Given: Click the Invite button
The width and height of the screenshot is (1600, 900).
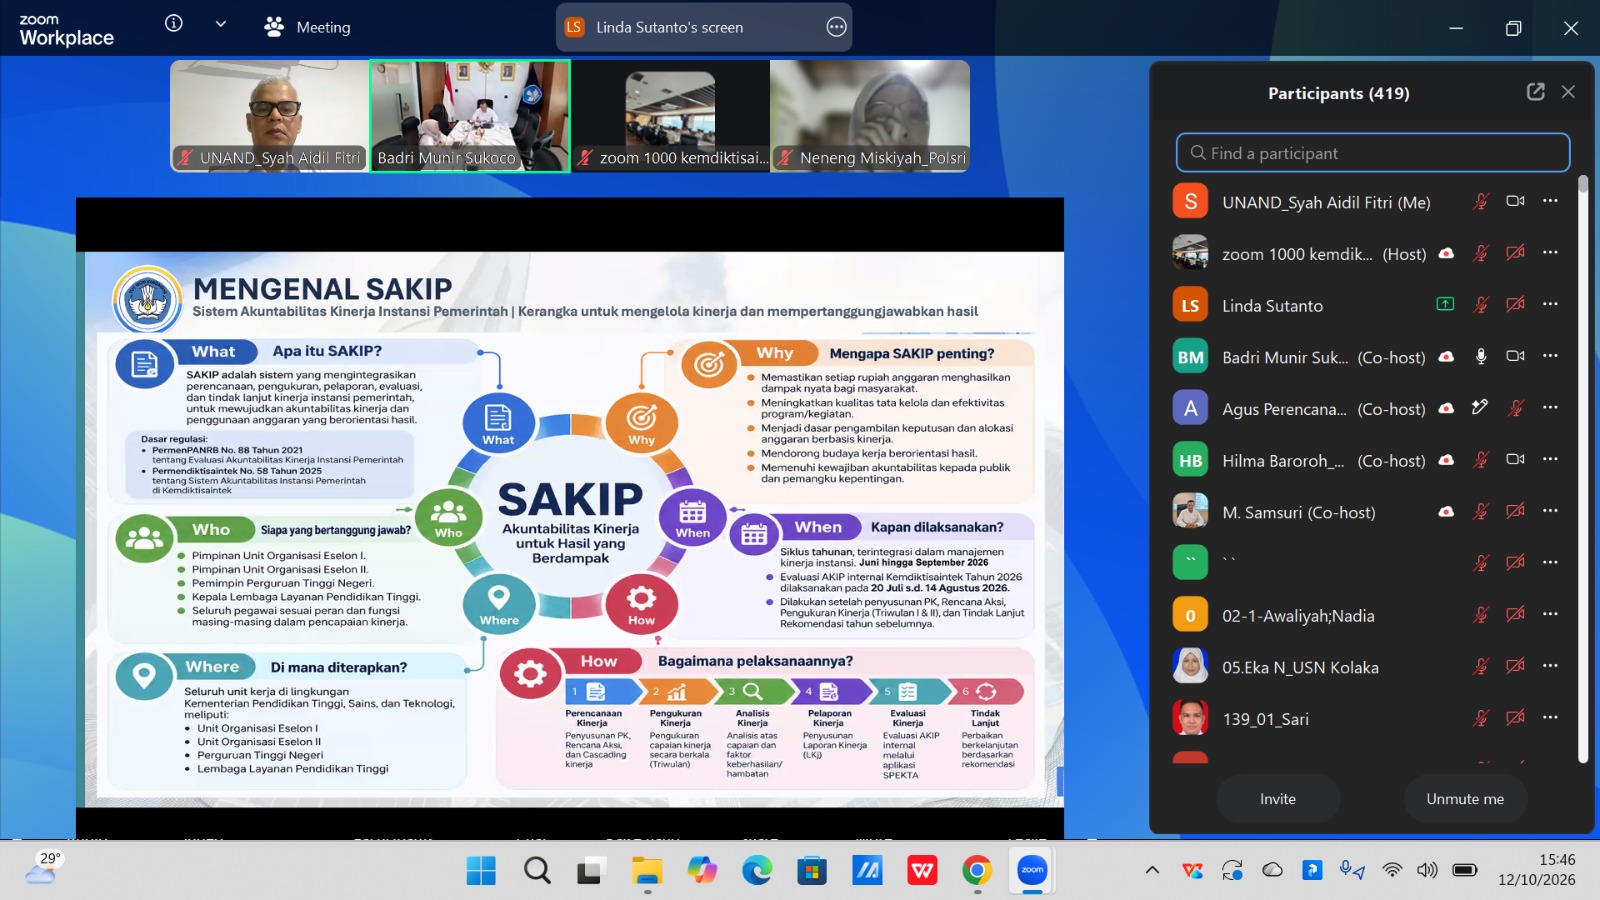Looking at the screenshot, I should tap(1278, 799).
